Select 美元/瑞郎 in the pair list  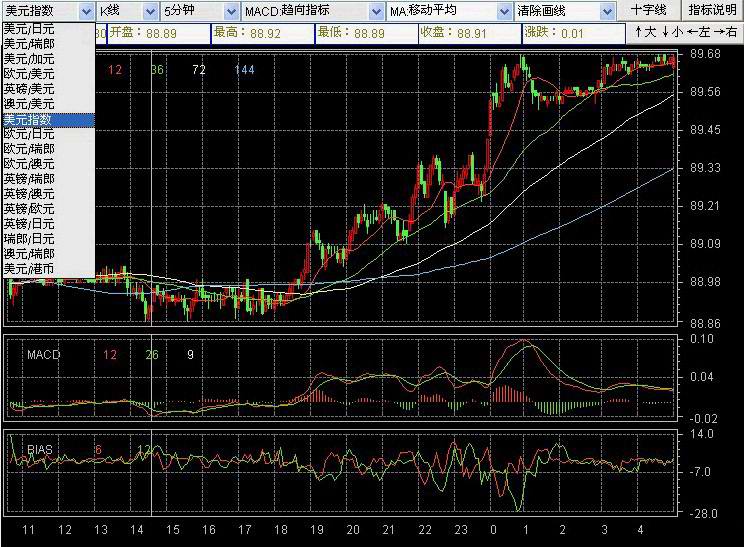click(48, 44)
